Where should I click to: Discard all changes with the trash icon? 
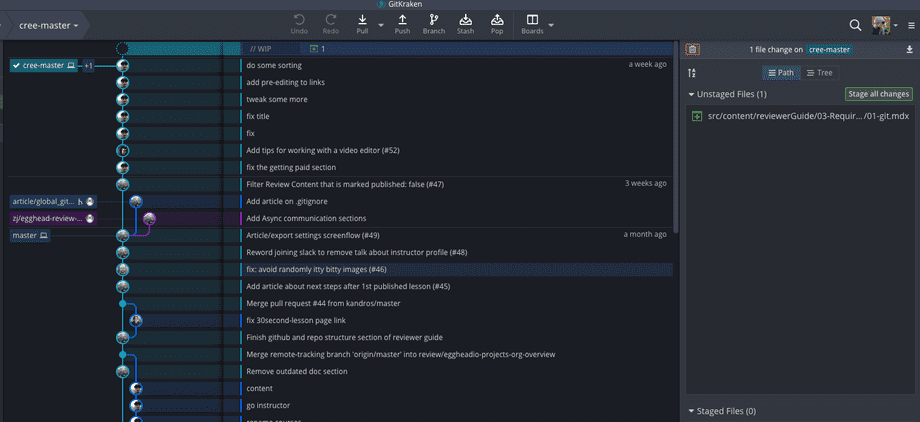point(692,50)
